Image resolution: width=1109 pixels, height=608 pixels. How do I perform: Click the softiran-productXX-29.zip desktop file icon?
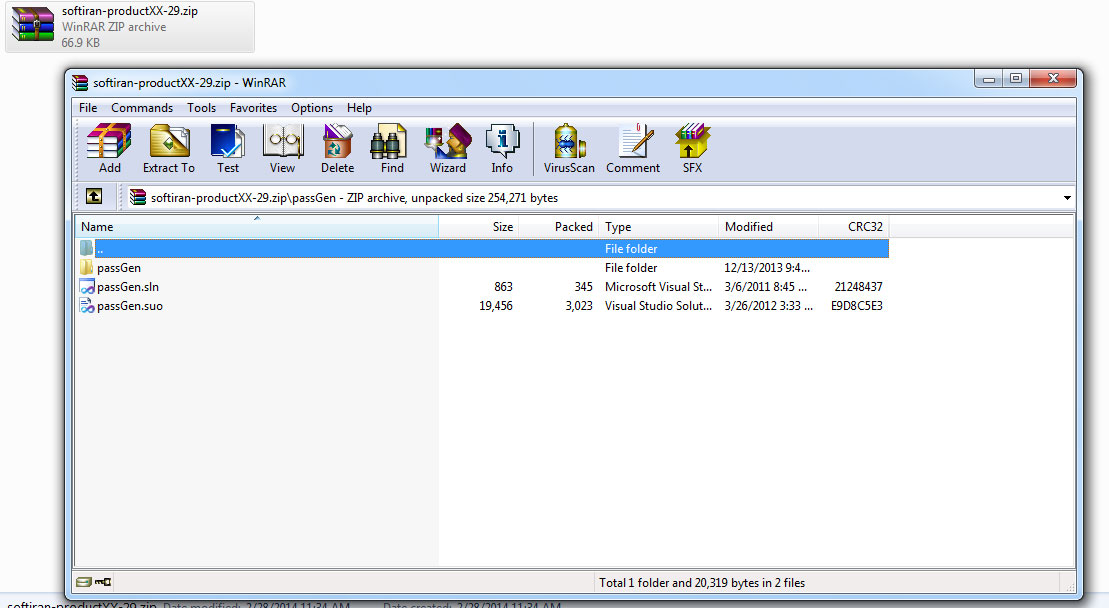[x=33, y=25]
